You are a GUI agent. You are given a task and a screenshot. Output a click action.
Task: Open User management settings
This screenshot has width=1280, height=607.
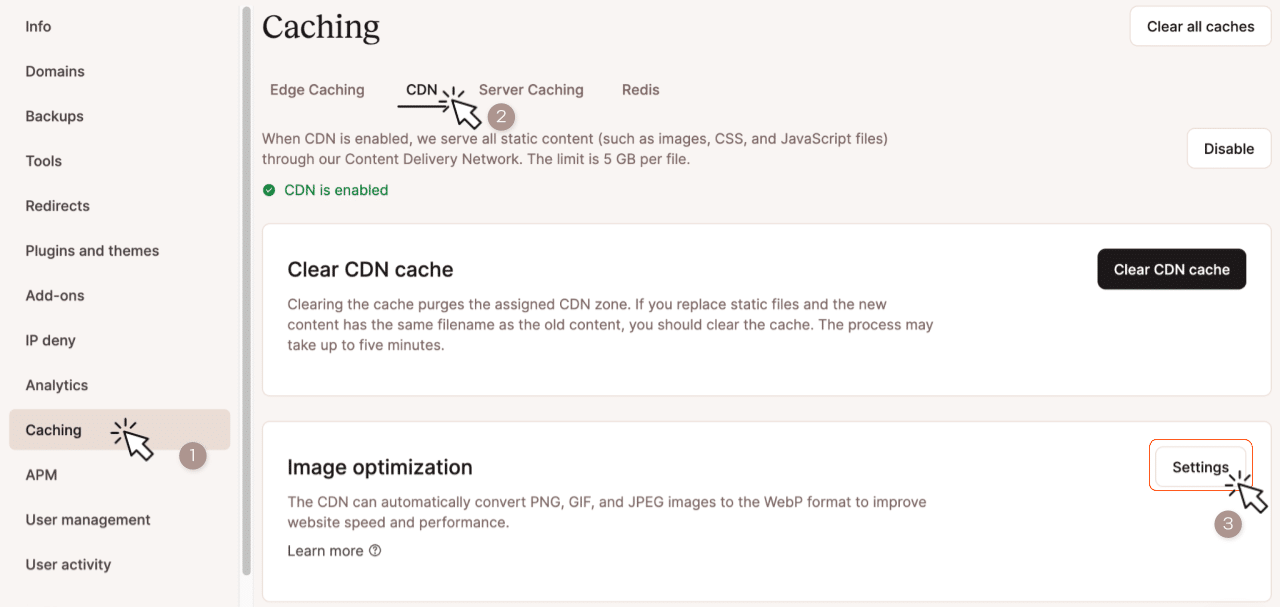[x=88, y=519]
